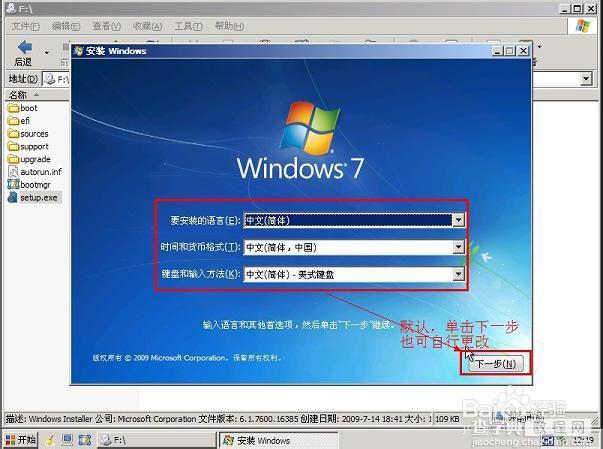Select the autorun.inf file icon
Viewport: 603px width, 449px height.
point(13,171)
